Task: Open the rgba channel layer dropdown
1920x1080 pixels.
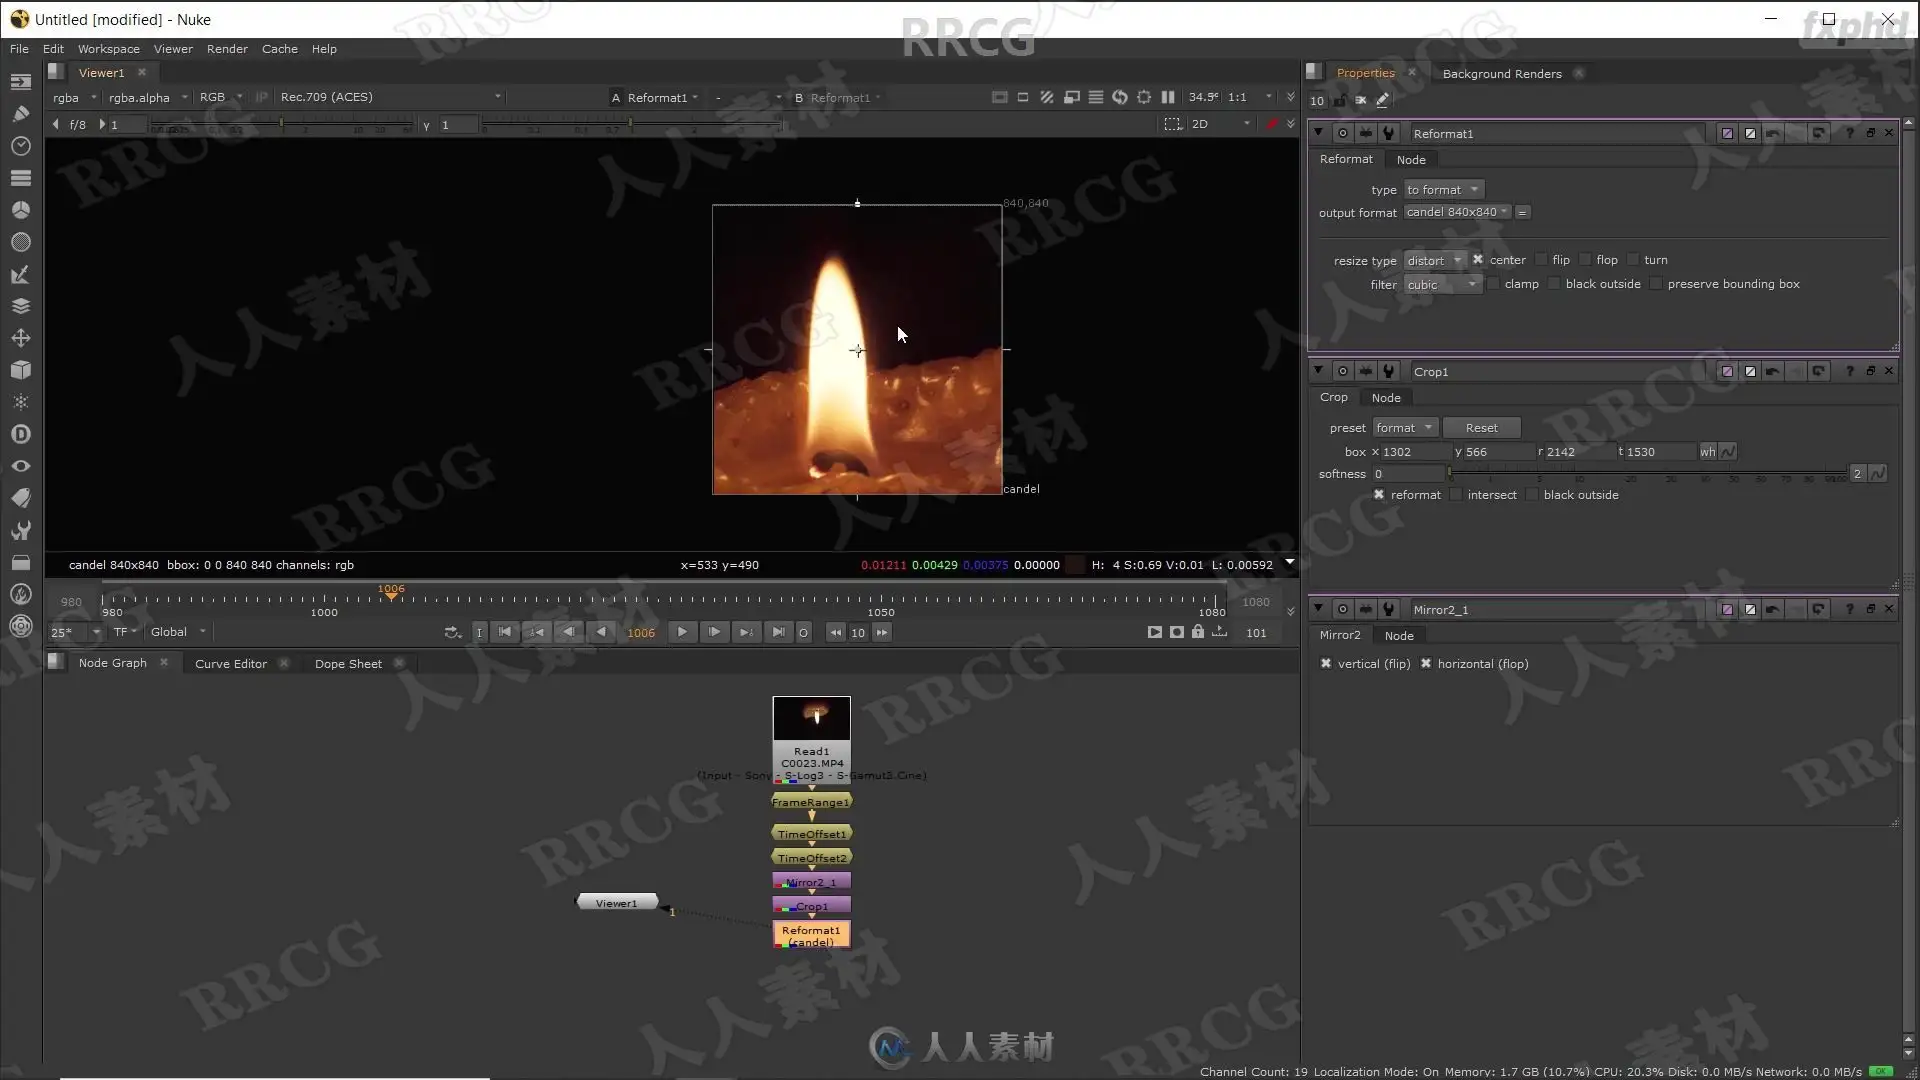Action: pos(75,97)
